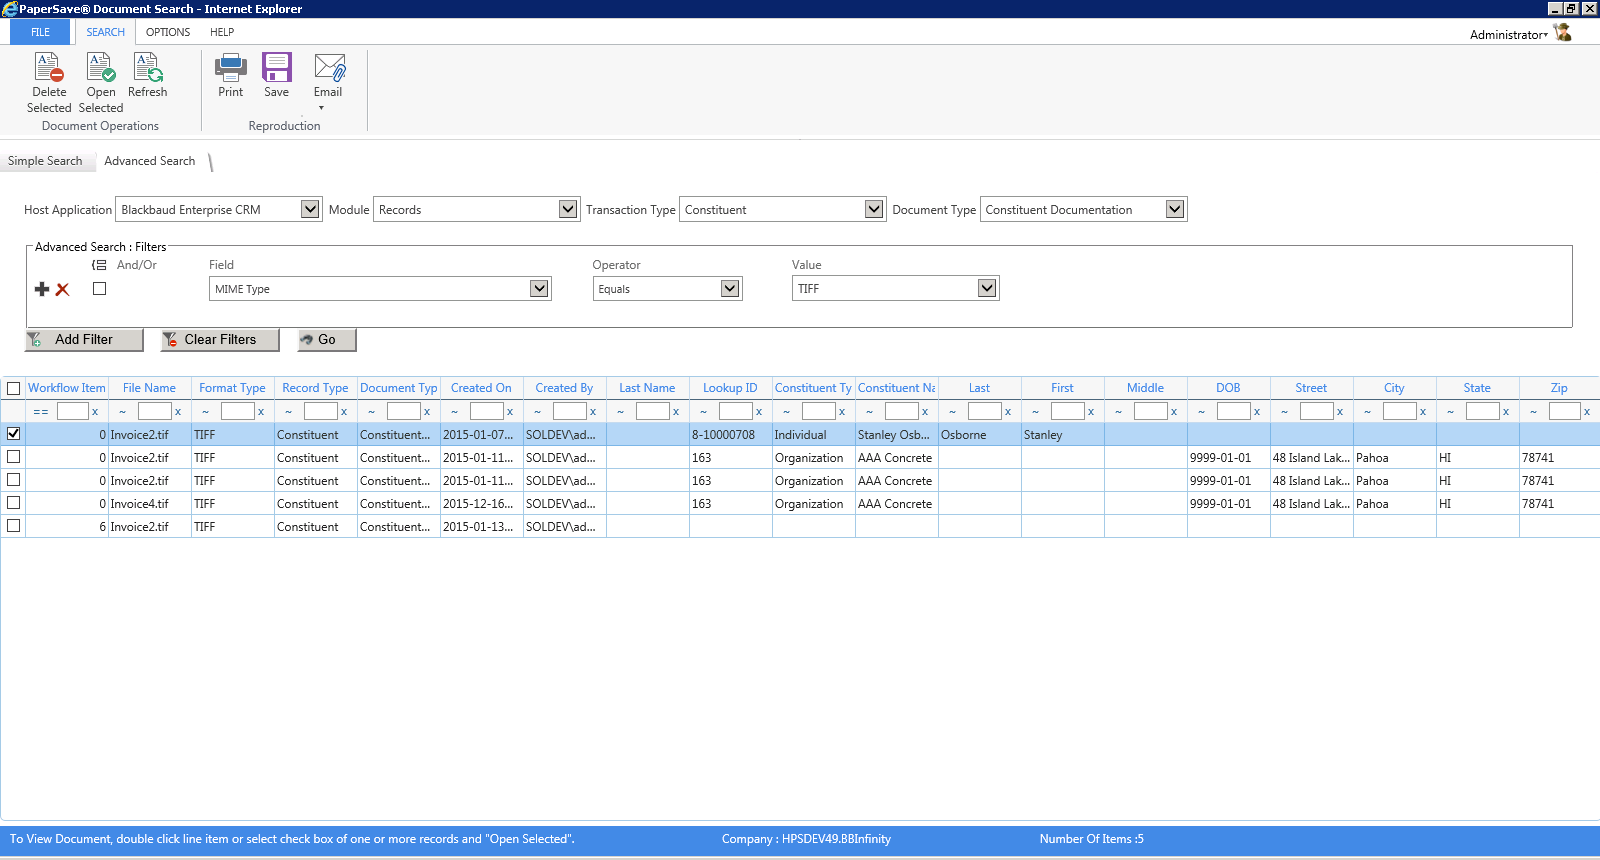Click the Delete Selected document icon
This screenshot has width=1600, height=860.
pyautogui.click(x=49, y=67)
